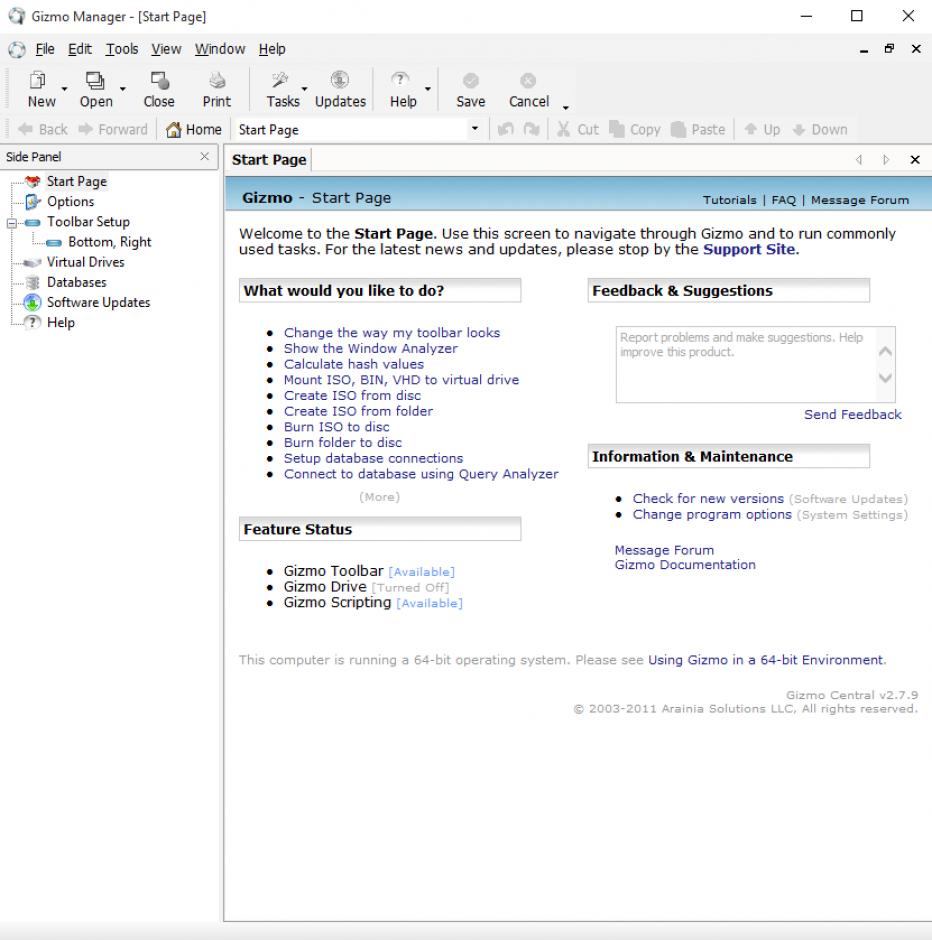
Task: Click the New toolbar icon
Action: (x=38, y=80)
